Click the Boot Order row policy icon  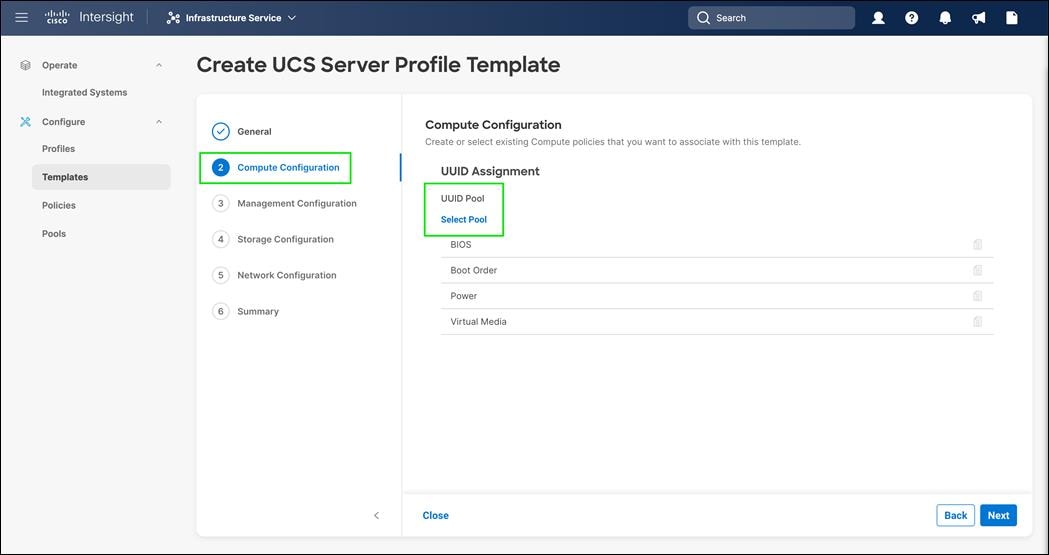(x=977, y=270)
